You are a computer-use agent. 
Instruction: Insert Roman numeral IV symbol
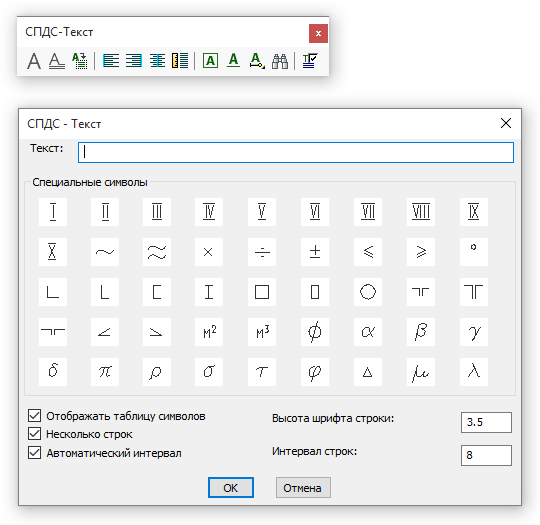209,212
